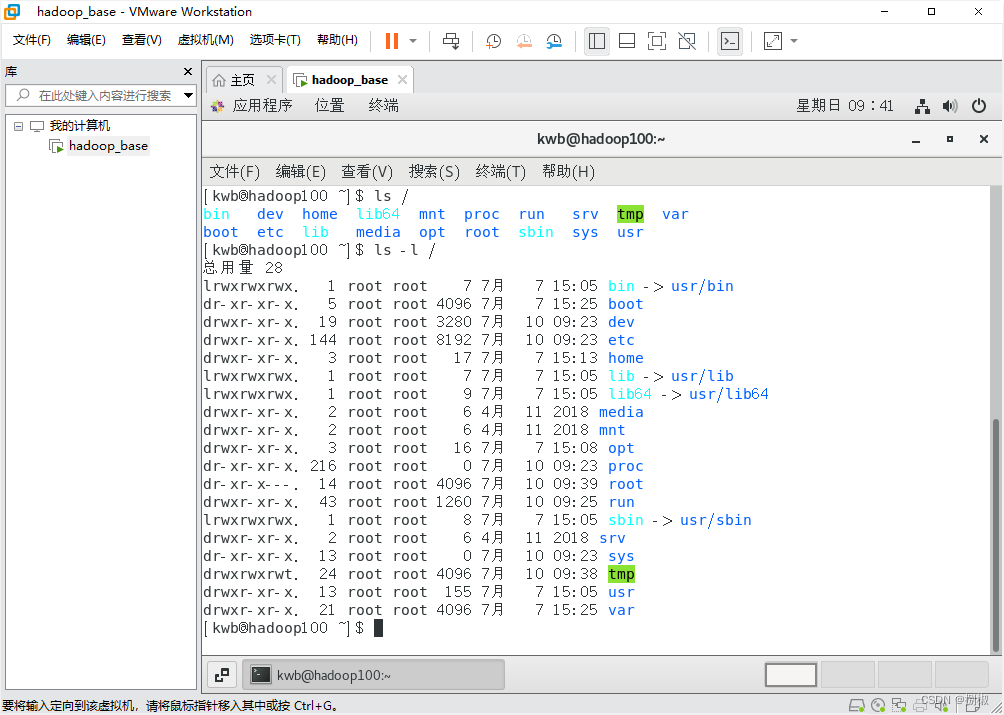Click the terminal vertical scrollbar thumb
This screenshot has height=715, width=1004.
pos(996,533)
